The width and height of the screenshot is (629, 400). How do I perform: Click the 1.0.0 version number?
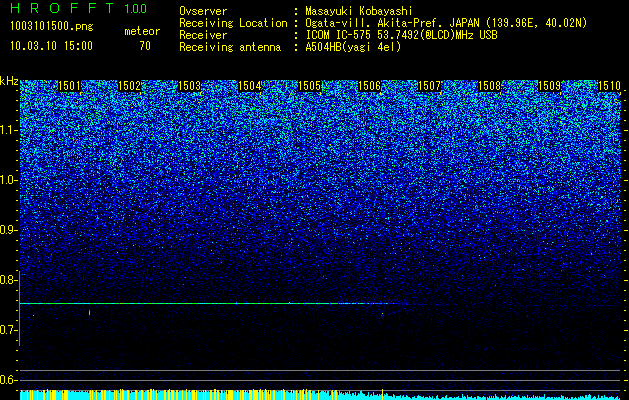136,8
